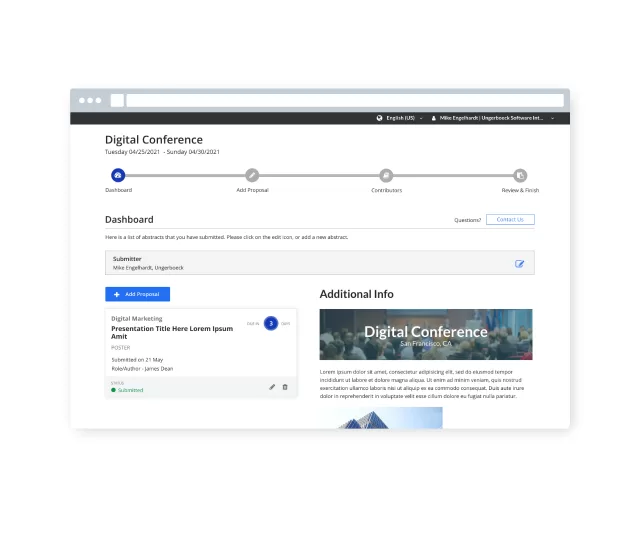Open the Review & Finish step icon

point(520,176)
